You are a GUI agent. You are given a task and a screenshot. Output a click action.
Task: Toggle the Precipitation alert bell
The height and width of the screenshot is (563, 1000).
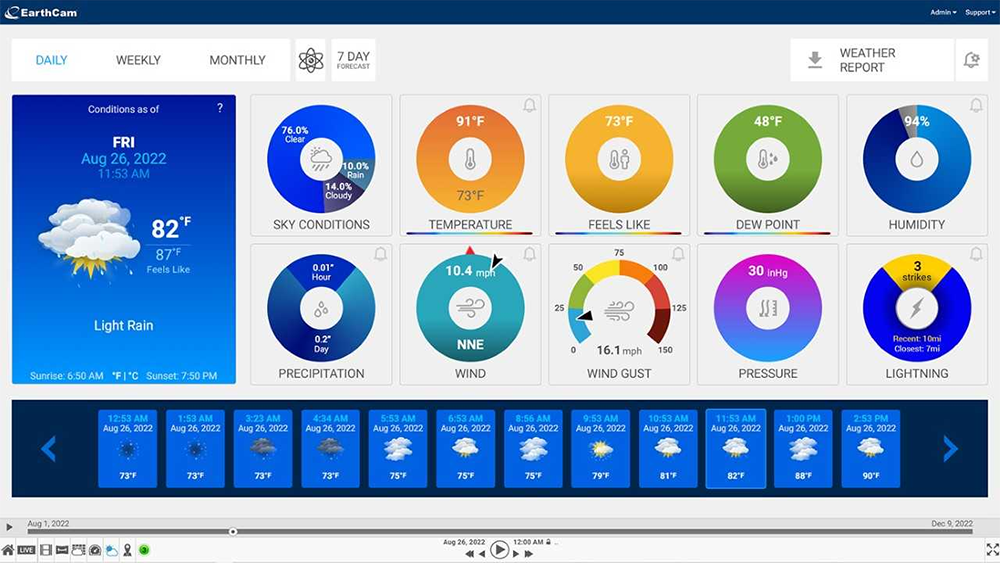pyautogui.click(x=380, y=255)
